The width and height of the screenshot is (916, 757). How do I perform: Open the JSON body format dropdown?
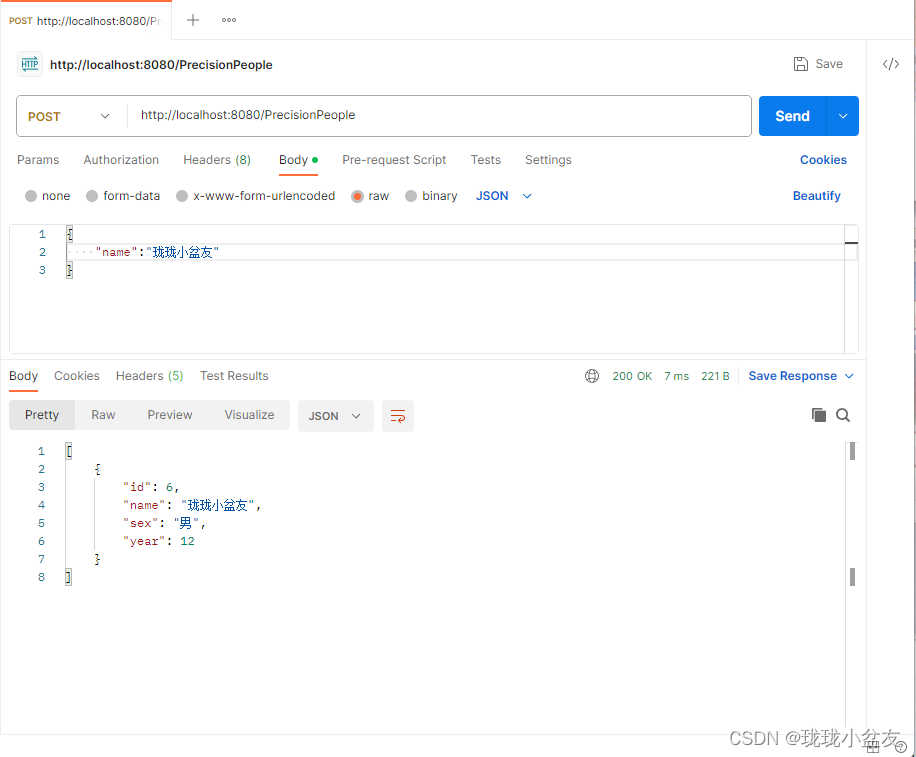click(x=502, y=196)
